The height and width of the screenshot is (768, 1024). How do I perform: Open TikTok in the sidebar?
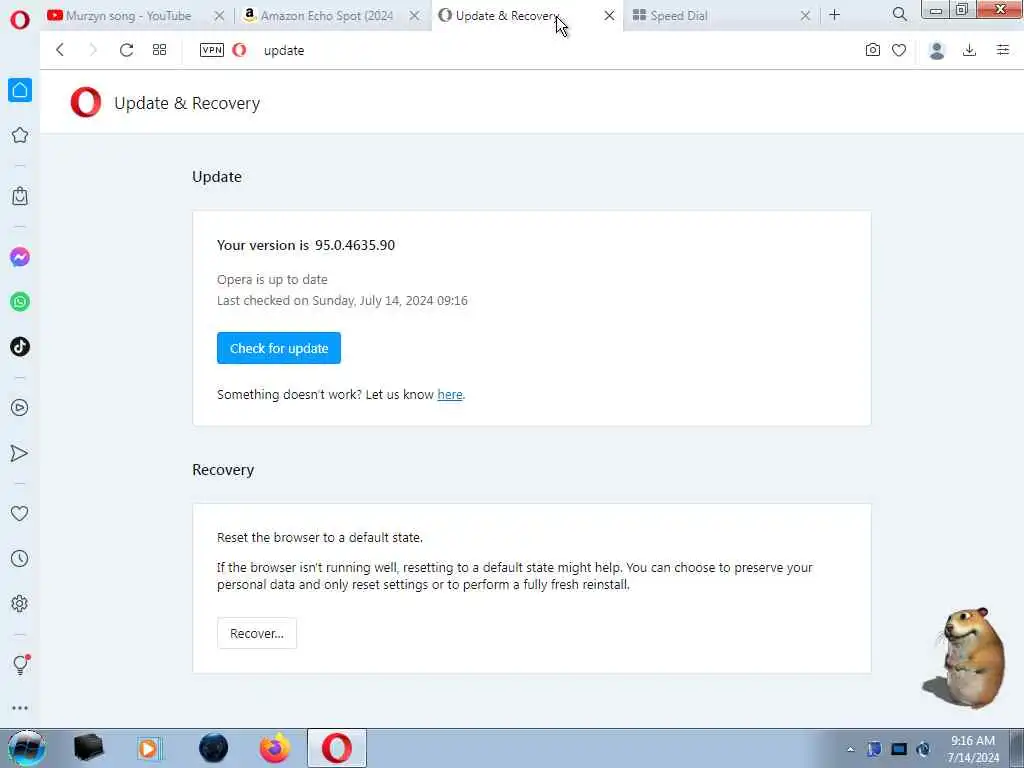[x=20, y=347]
